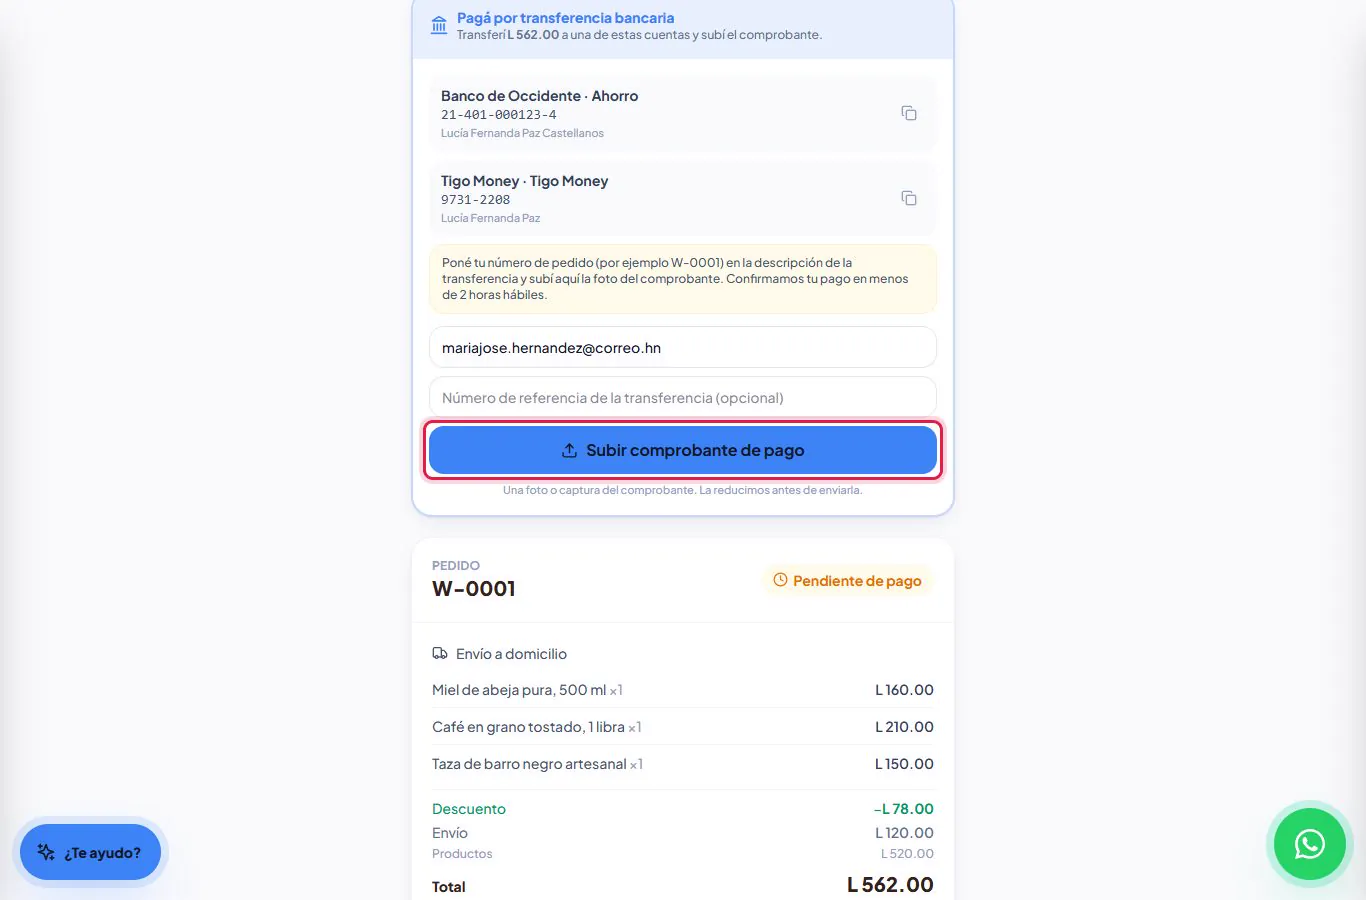
Task: Click the delivery truck icon
Action: [440, 653]
